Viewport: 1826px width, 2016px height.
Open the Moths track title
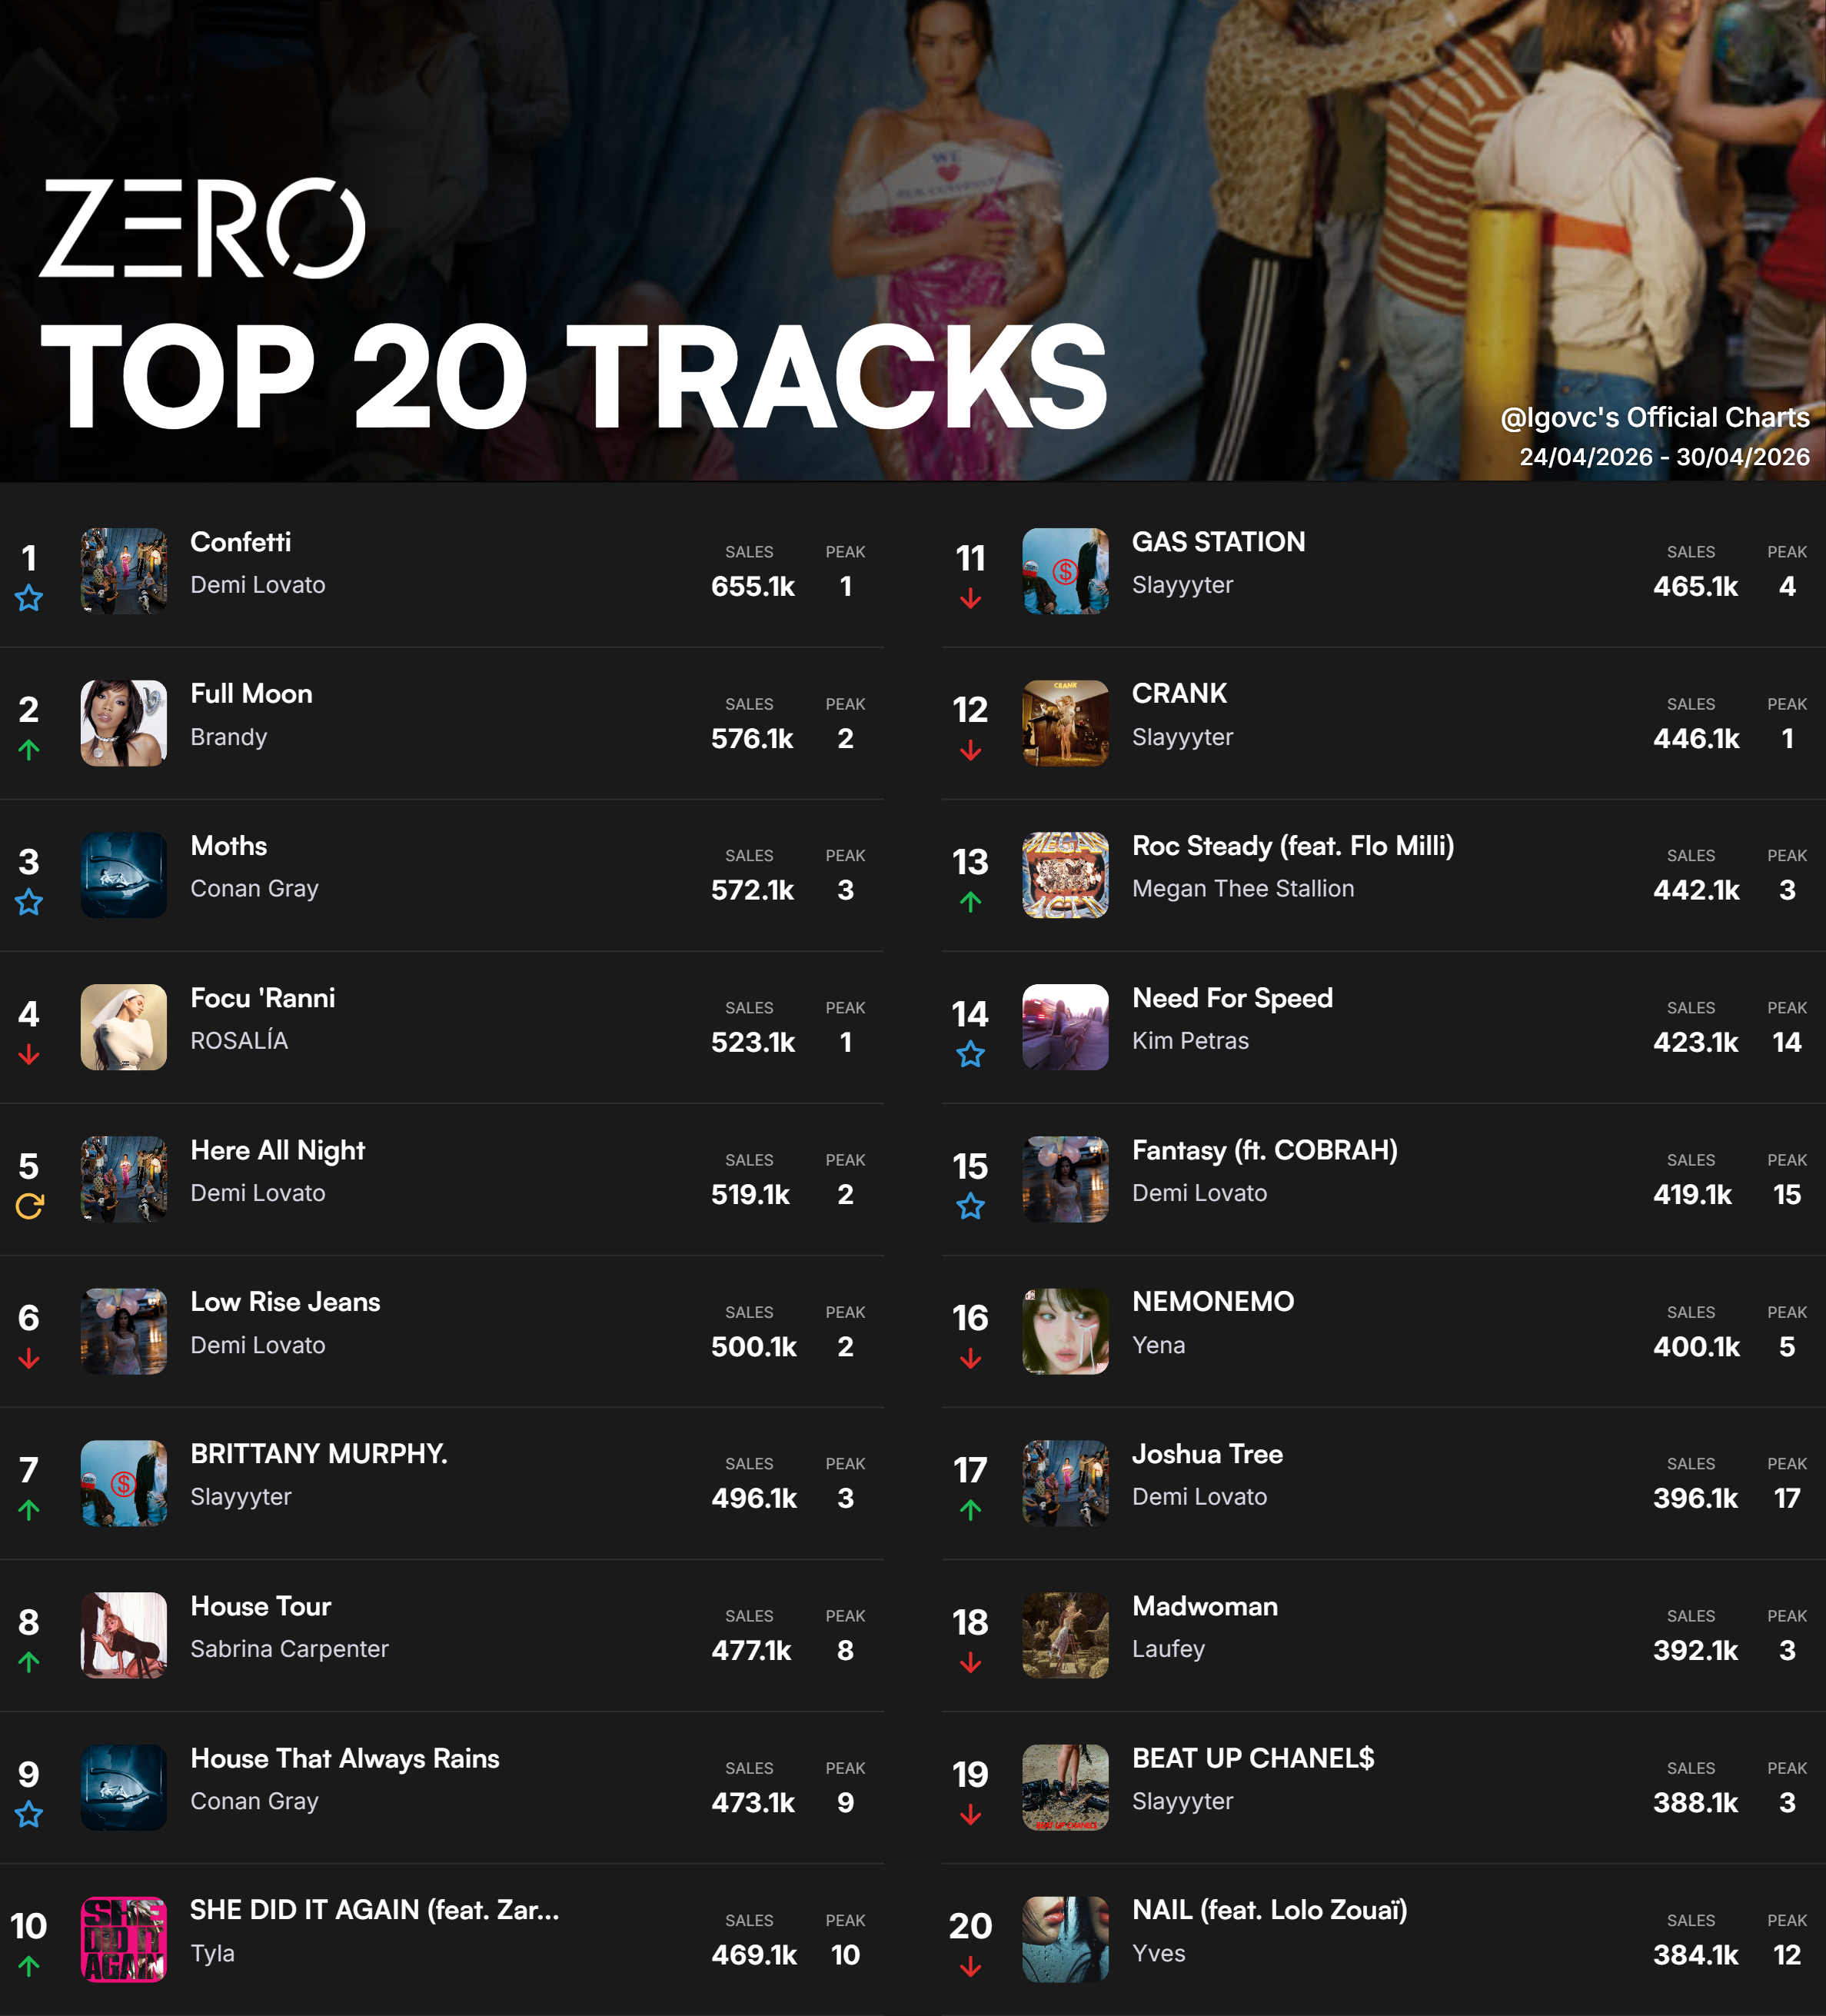tap(229, 846)
